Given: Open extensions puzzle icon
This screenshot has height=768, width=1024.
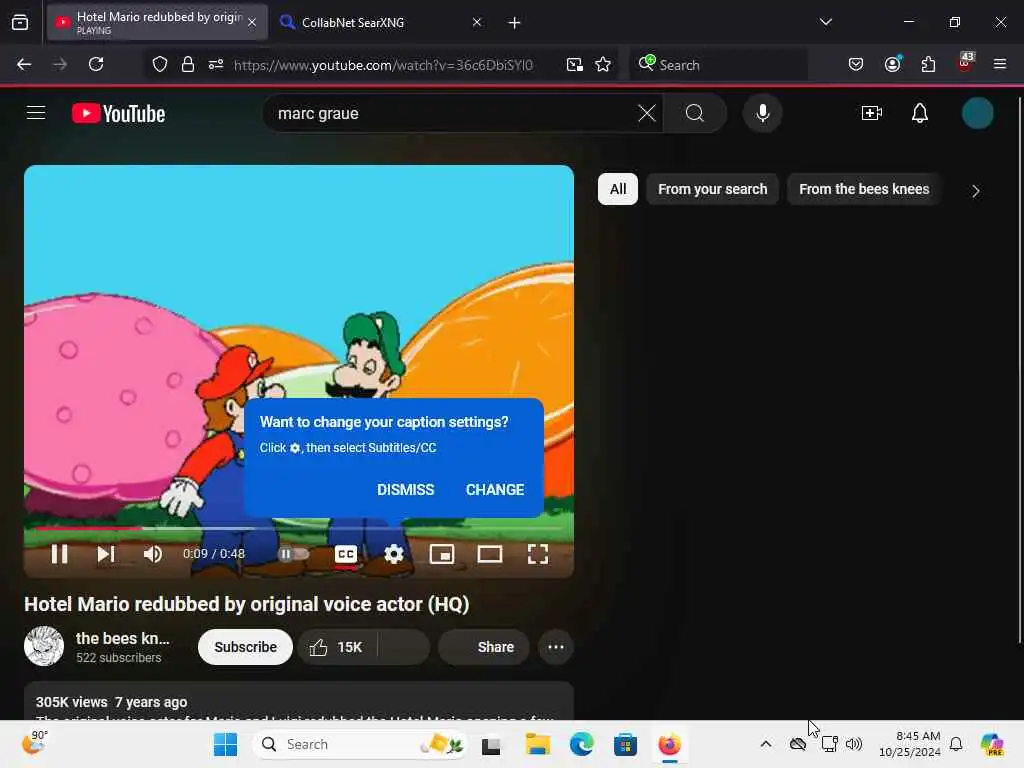Looking at the screenshot, I should pos(928,65).
